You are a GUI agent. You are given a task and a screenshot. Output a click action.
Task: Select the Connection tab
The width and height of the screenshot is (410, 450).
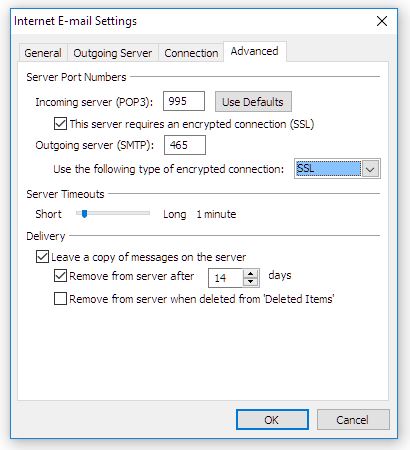pyautogui.click(x=191, y=53)
